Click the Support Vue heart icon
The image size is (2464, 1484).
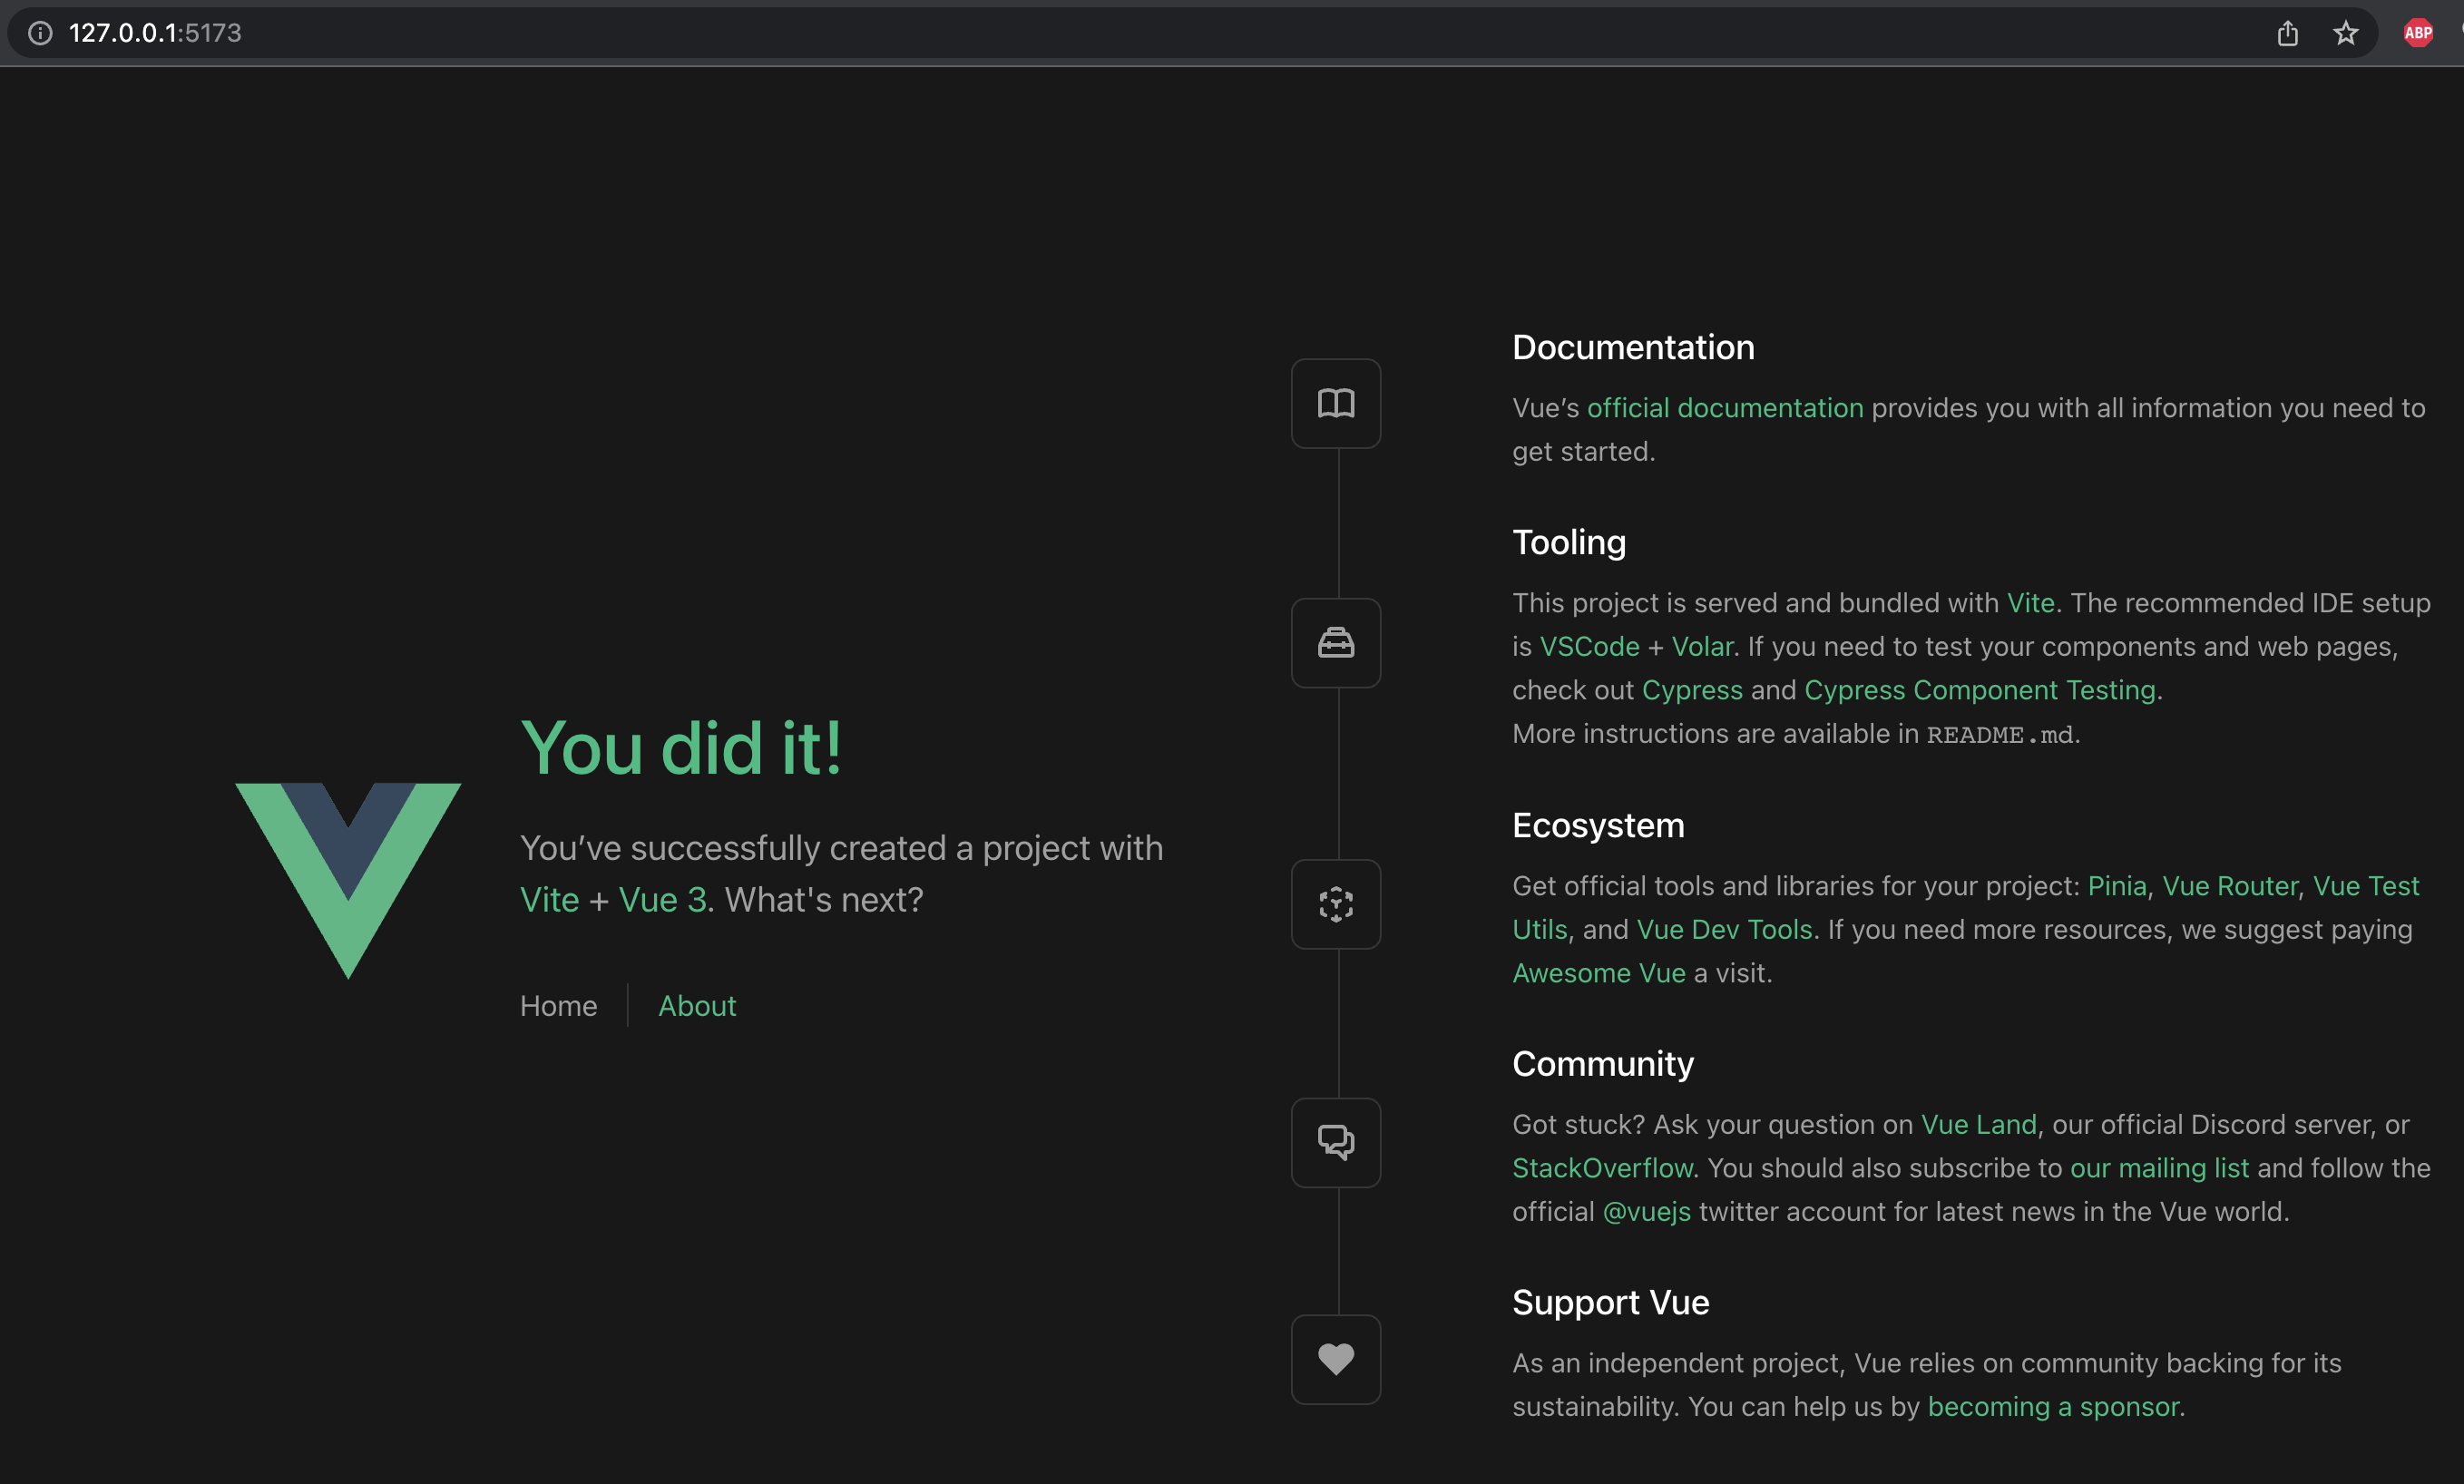click(x=1335, y=1359)
